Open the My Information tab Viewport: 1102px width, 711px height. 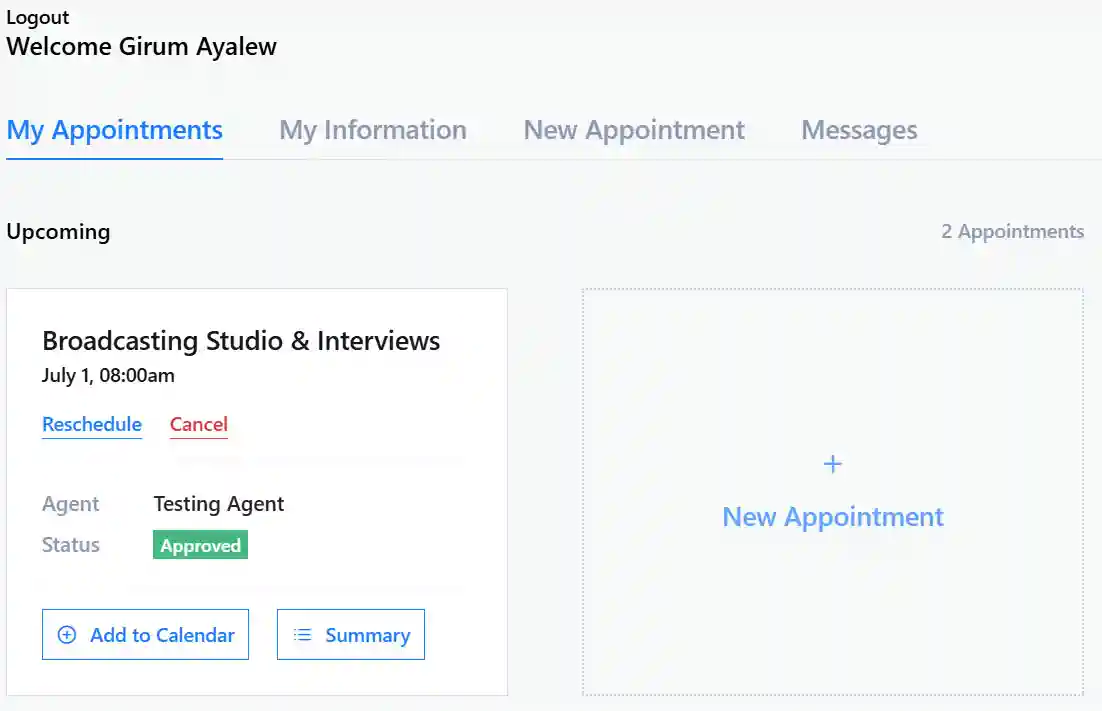(x=372, y=130)
